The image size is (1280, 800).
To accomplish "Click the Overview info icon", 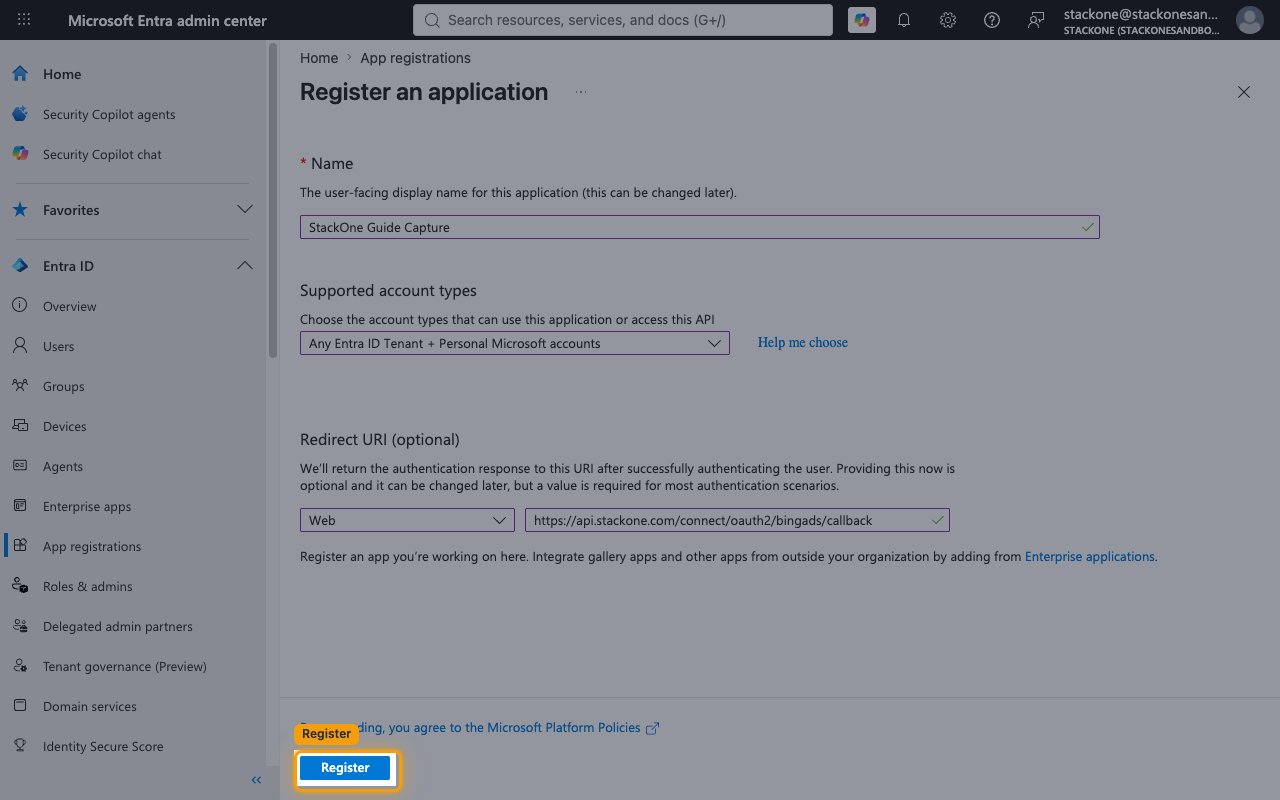I will (x=20, y=306).
